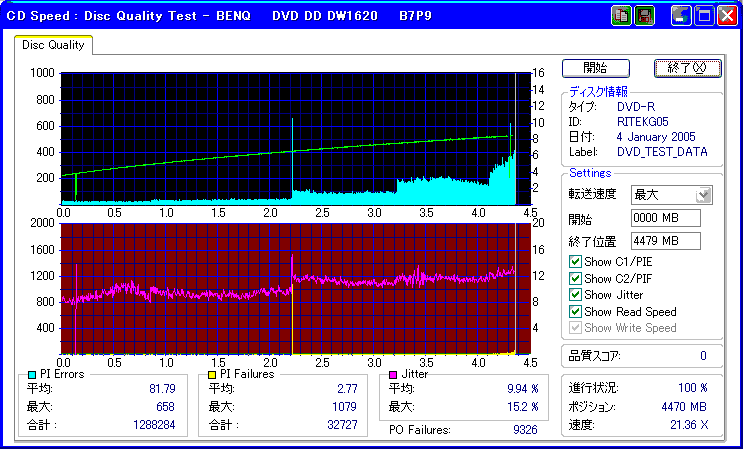Click PI Failures average 2.77
Image resolution: width=743 pixels, height=449 pixels.
click(347, 389)
